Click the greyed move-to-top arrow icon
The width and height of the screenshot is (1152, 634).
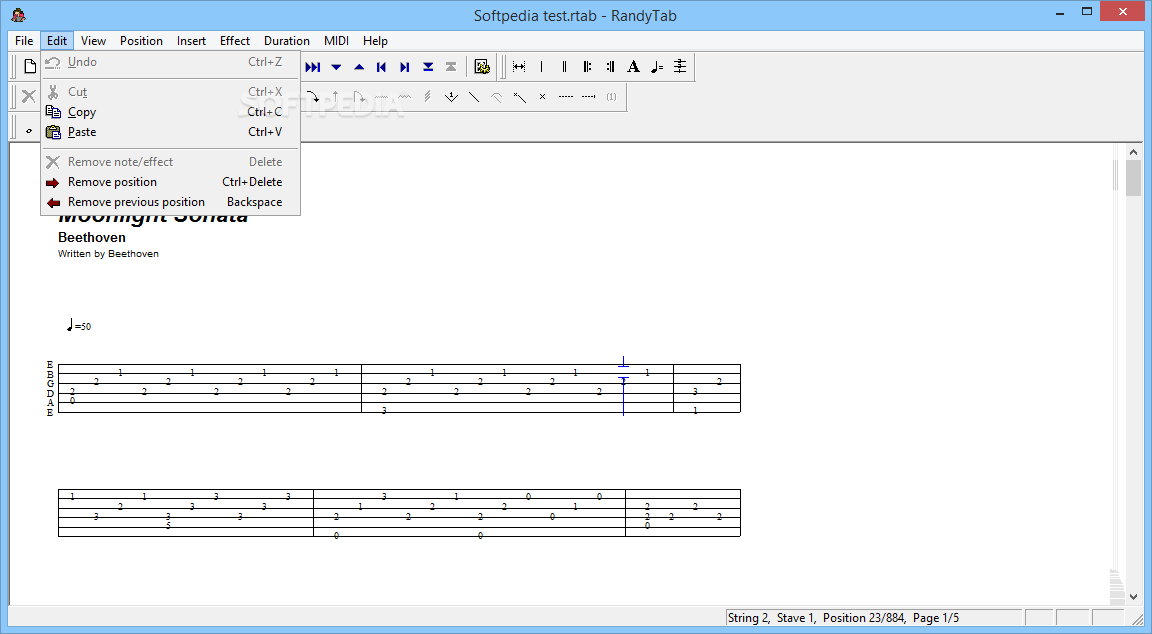451,67
